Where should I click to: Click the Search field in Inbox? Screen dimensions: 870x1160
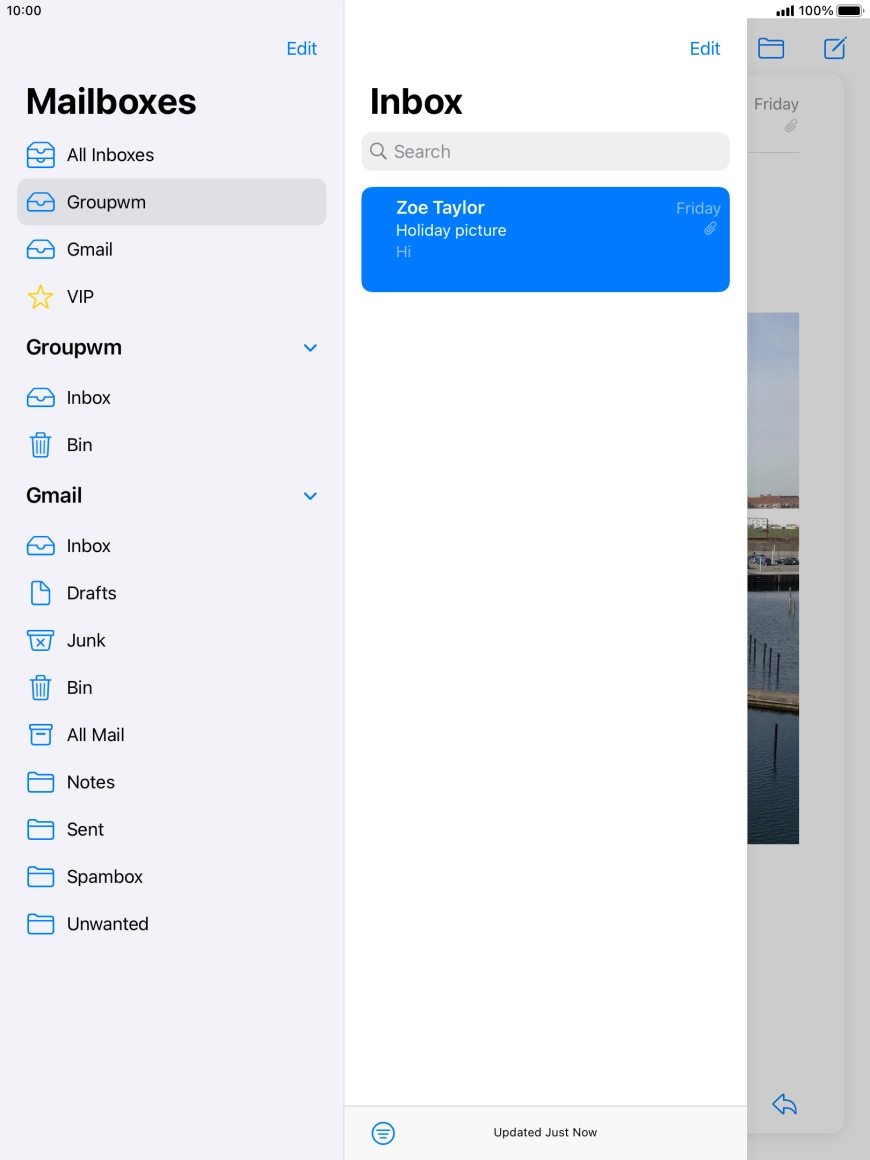545,152
